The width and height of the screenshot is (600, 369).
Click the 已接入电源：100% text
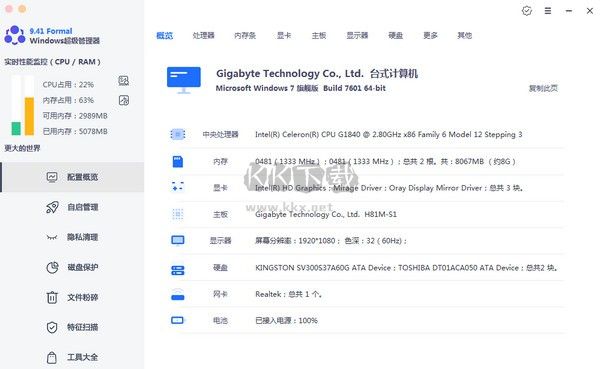(x=287, y=321)
